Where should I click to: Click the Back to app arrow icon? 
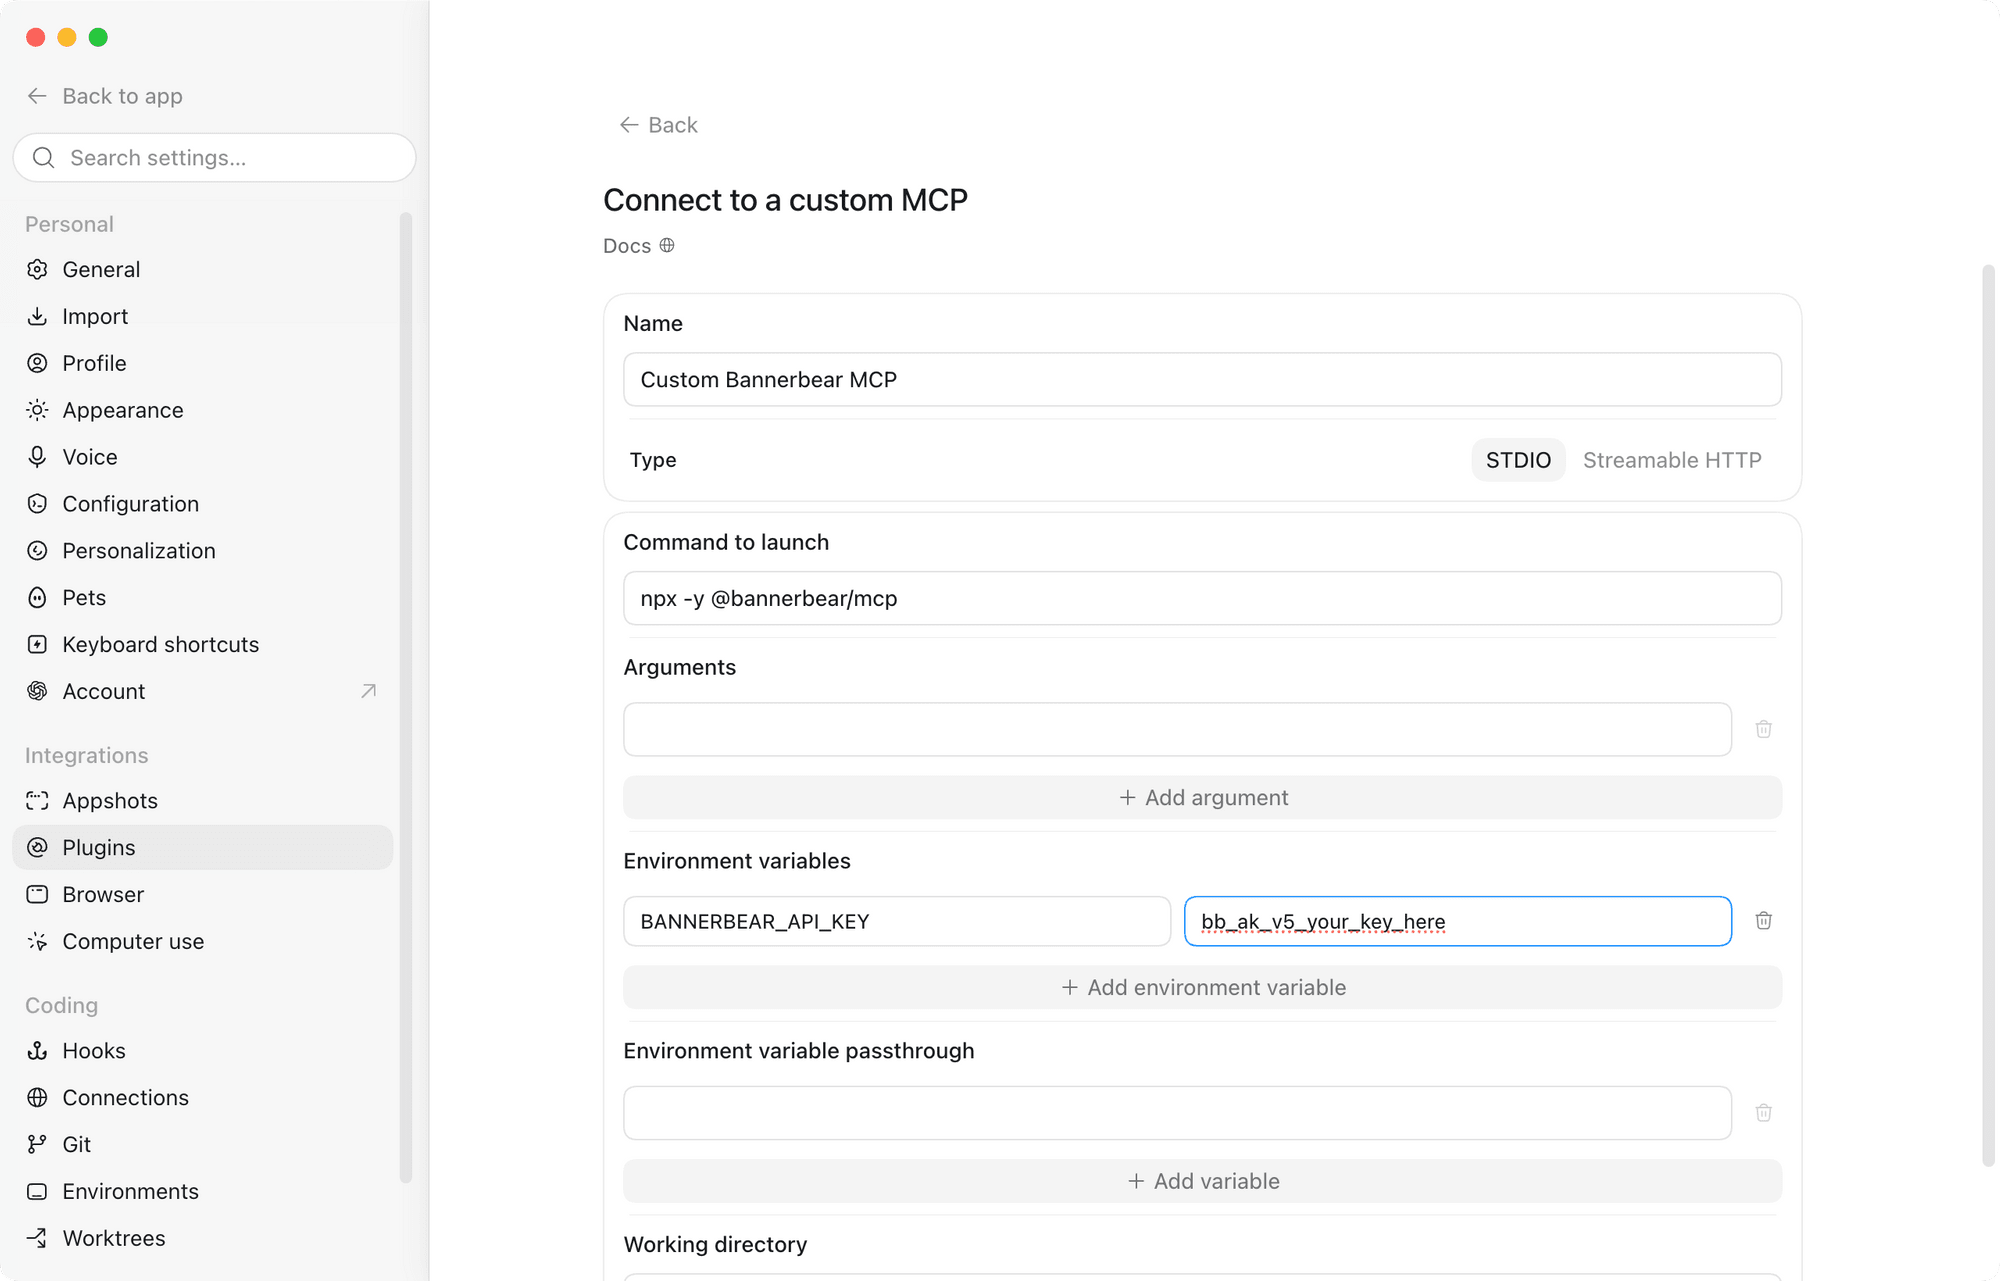tap(37, 96)
